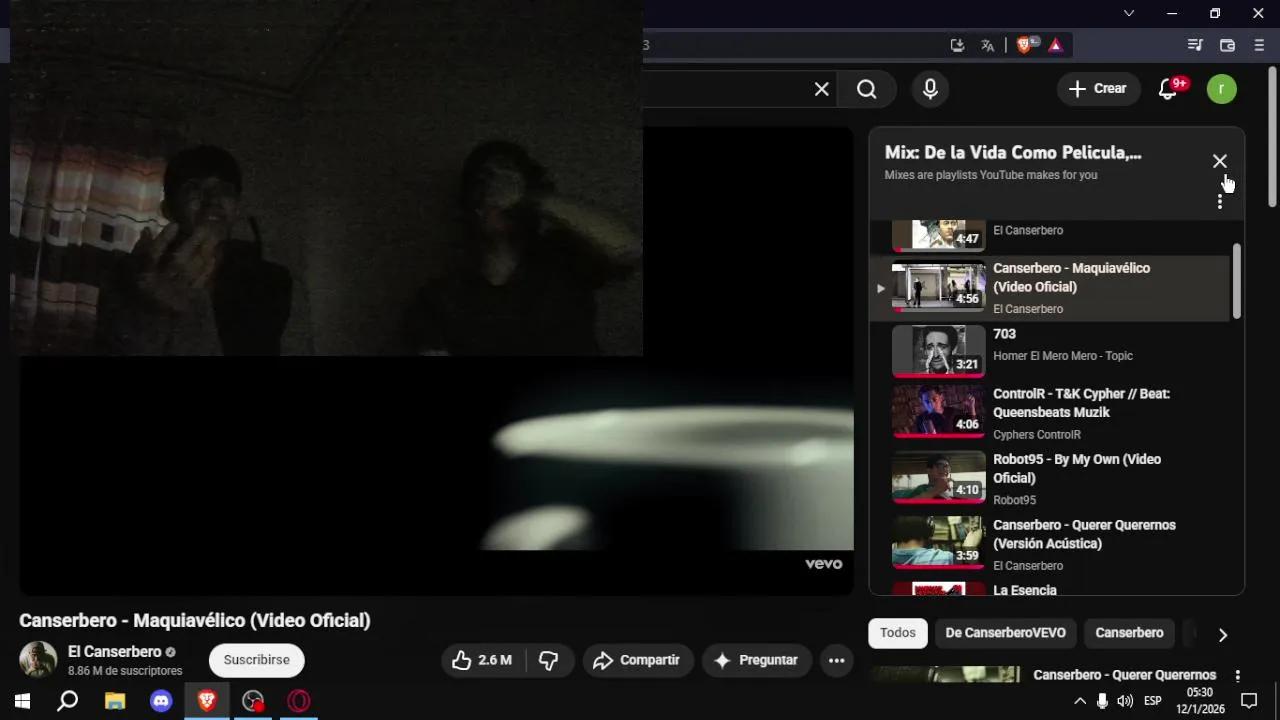Start voice search with the microphone icon
This screenshot has height=720, width=1280.
[x=930, y=89]
